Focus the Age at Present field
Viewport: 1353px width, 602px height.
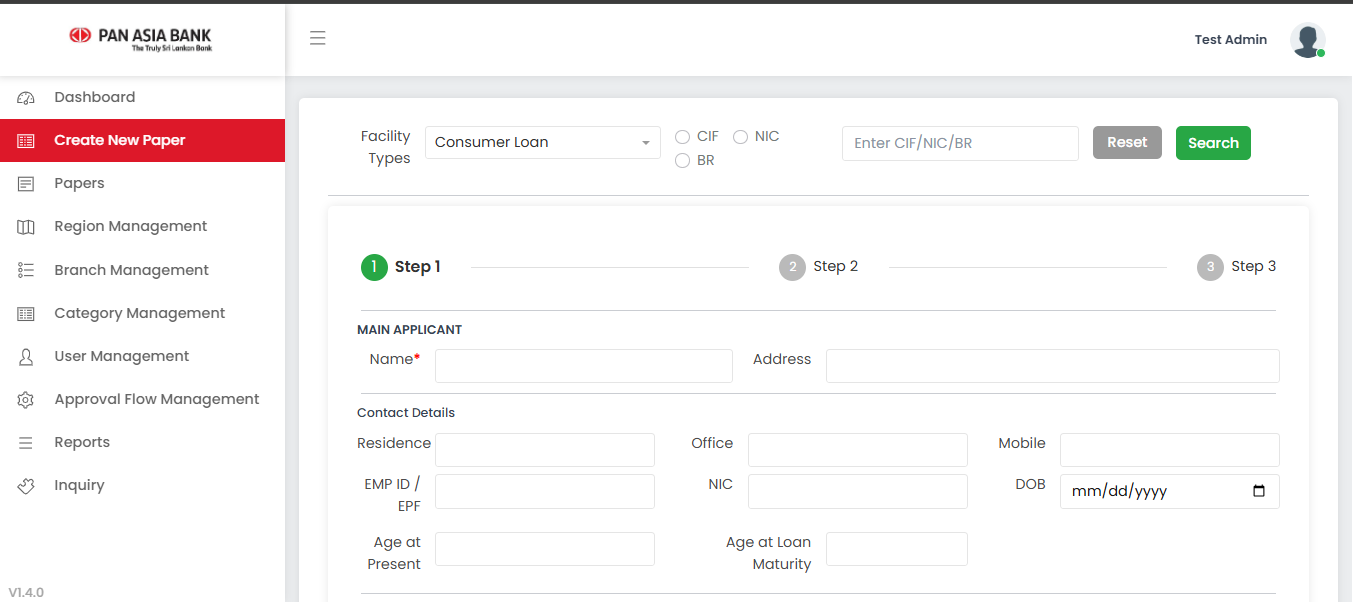[x=545, y=549]
